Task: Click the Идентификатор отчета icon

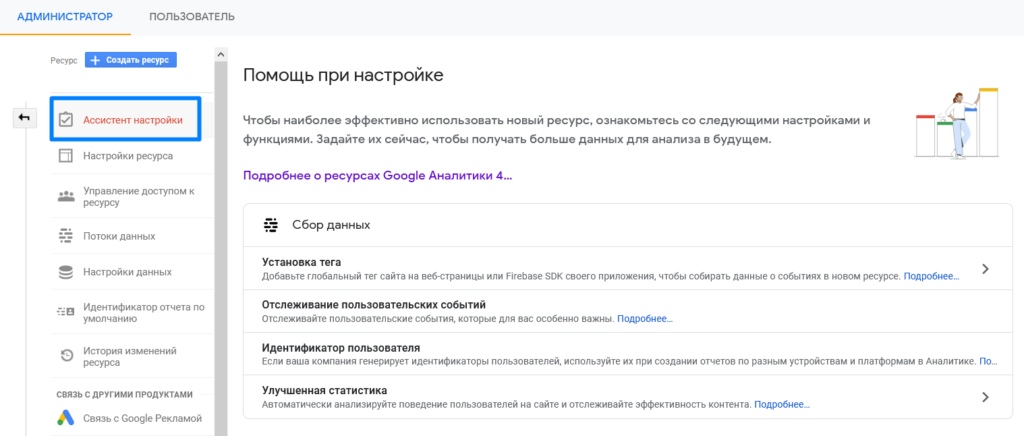Action: [x=65, y=313]
